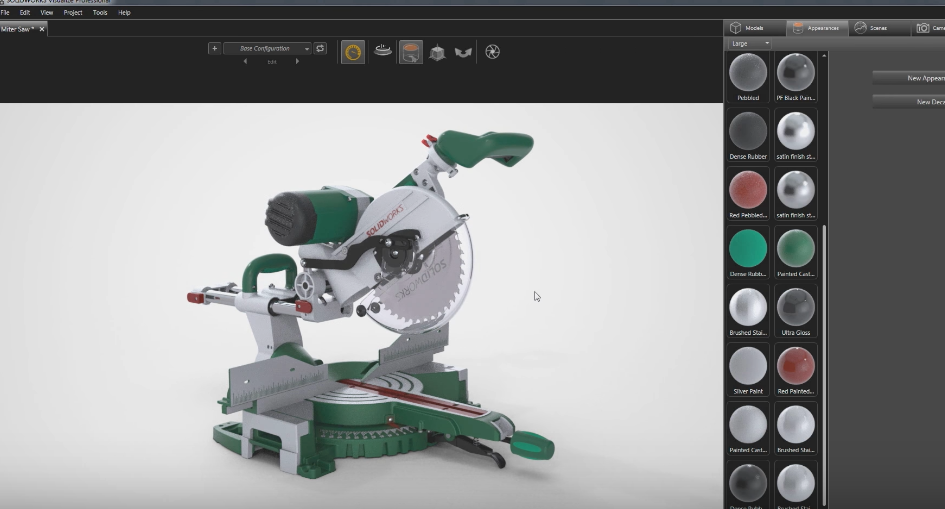Select the appearance selection mode bucket icon
The width and height of the screenshot is (945, 509).
pyautogui.click(x=410, y=52)
